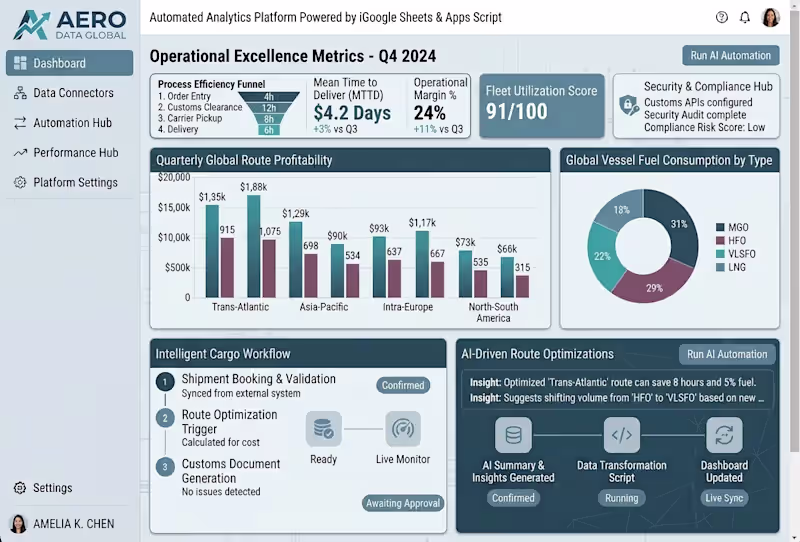
Task: Click the Live Monitor gauge icon
Action: [403, 429]
